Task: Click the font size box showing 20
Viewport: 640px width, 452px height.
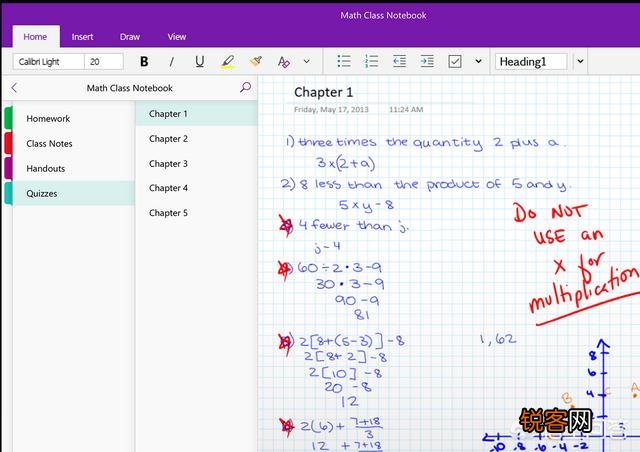Action: 104,62
